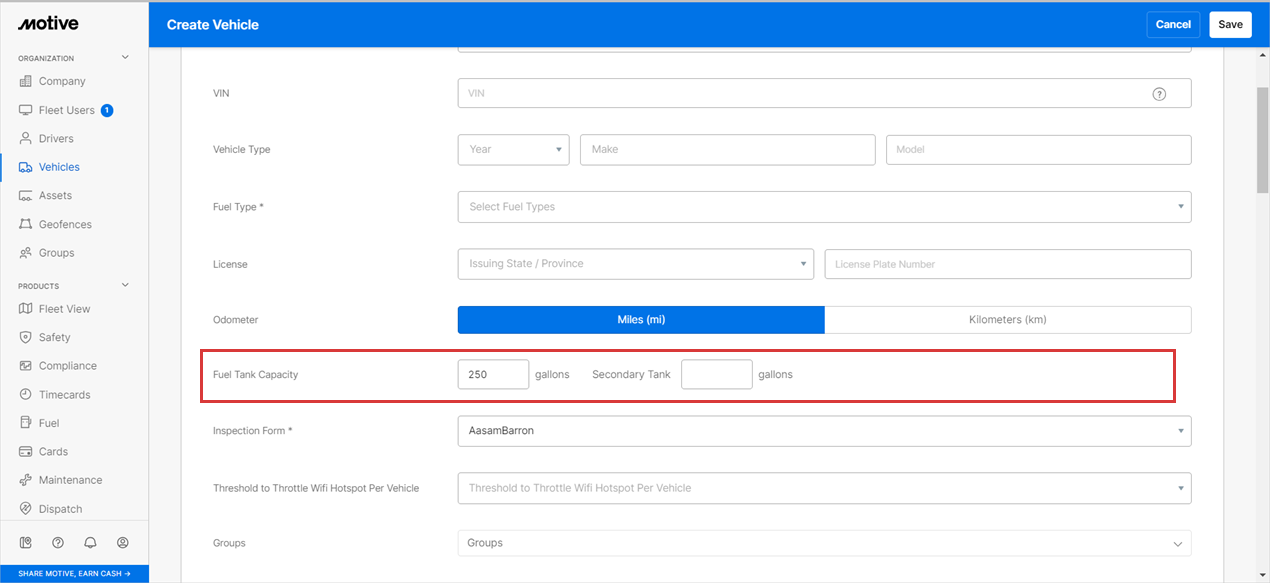1270x583 pixels.
Task: Open Maintenance from the sidebar
Action: 70,480
